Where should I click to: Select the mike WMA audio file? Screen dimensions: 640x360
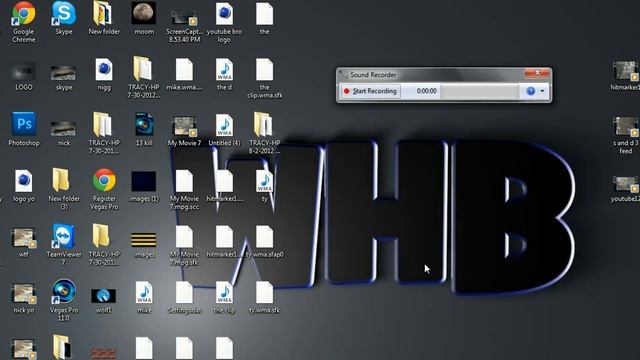(144, 292)
